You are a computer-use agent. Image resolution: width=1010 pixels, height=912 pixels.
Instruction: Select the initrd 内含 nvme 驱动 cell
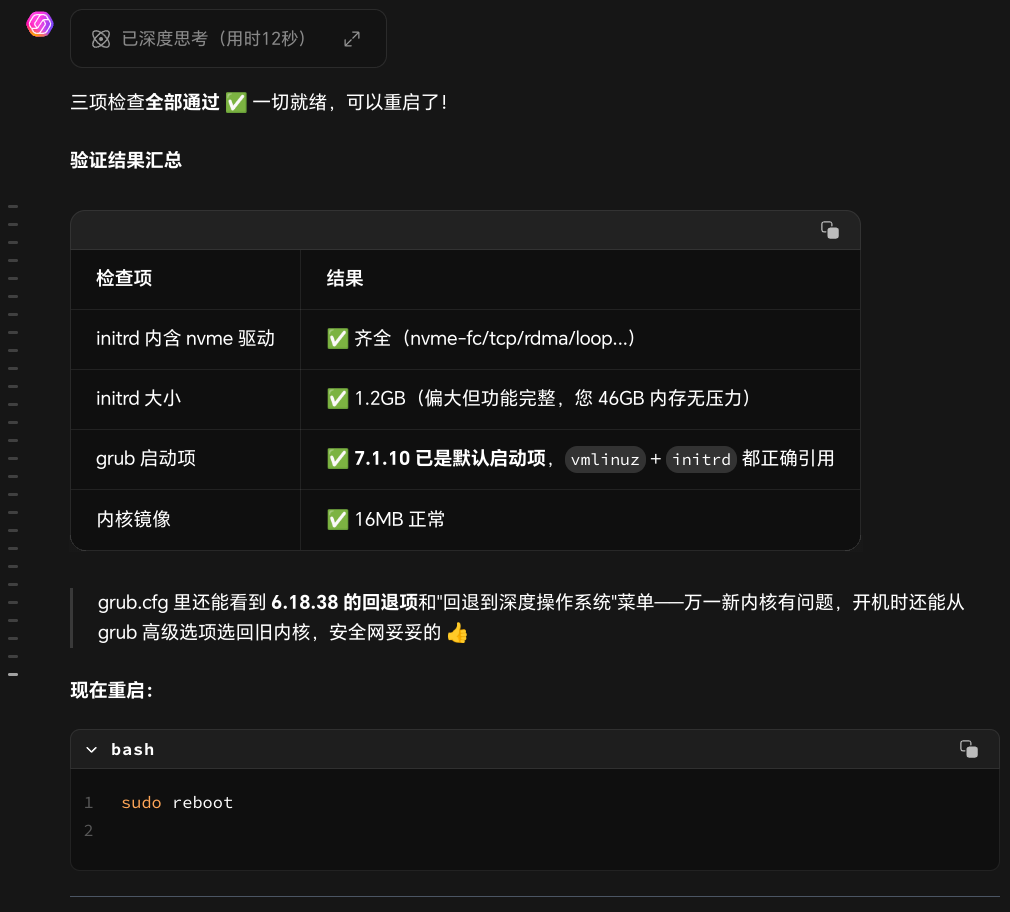pyautogui.click(x=186, y=339)
